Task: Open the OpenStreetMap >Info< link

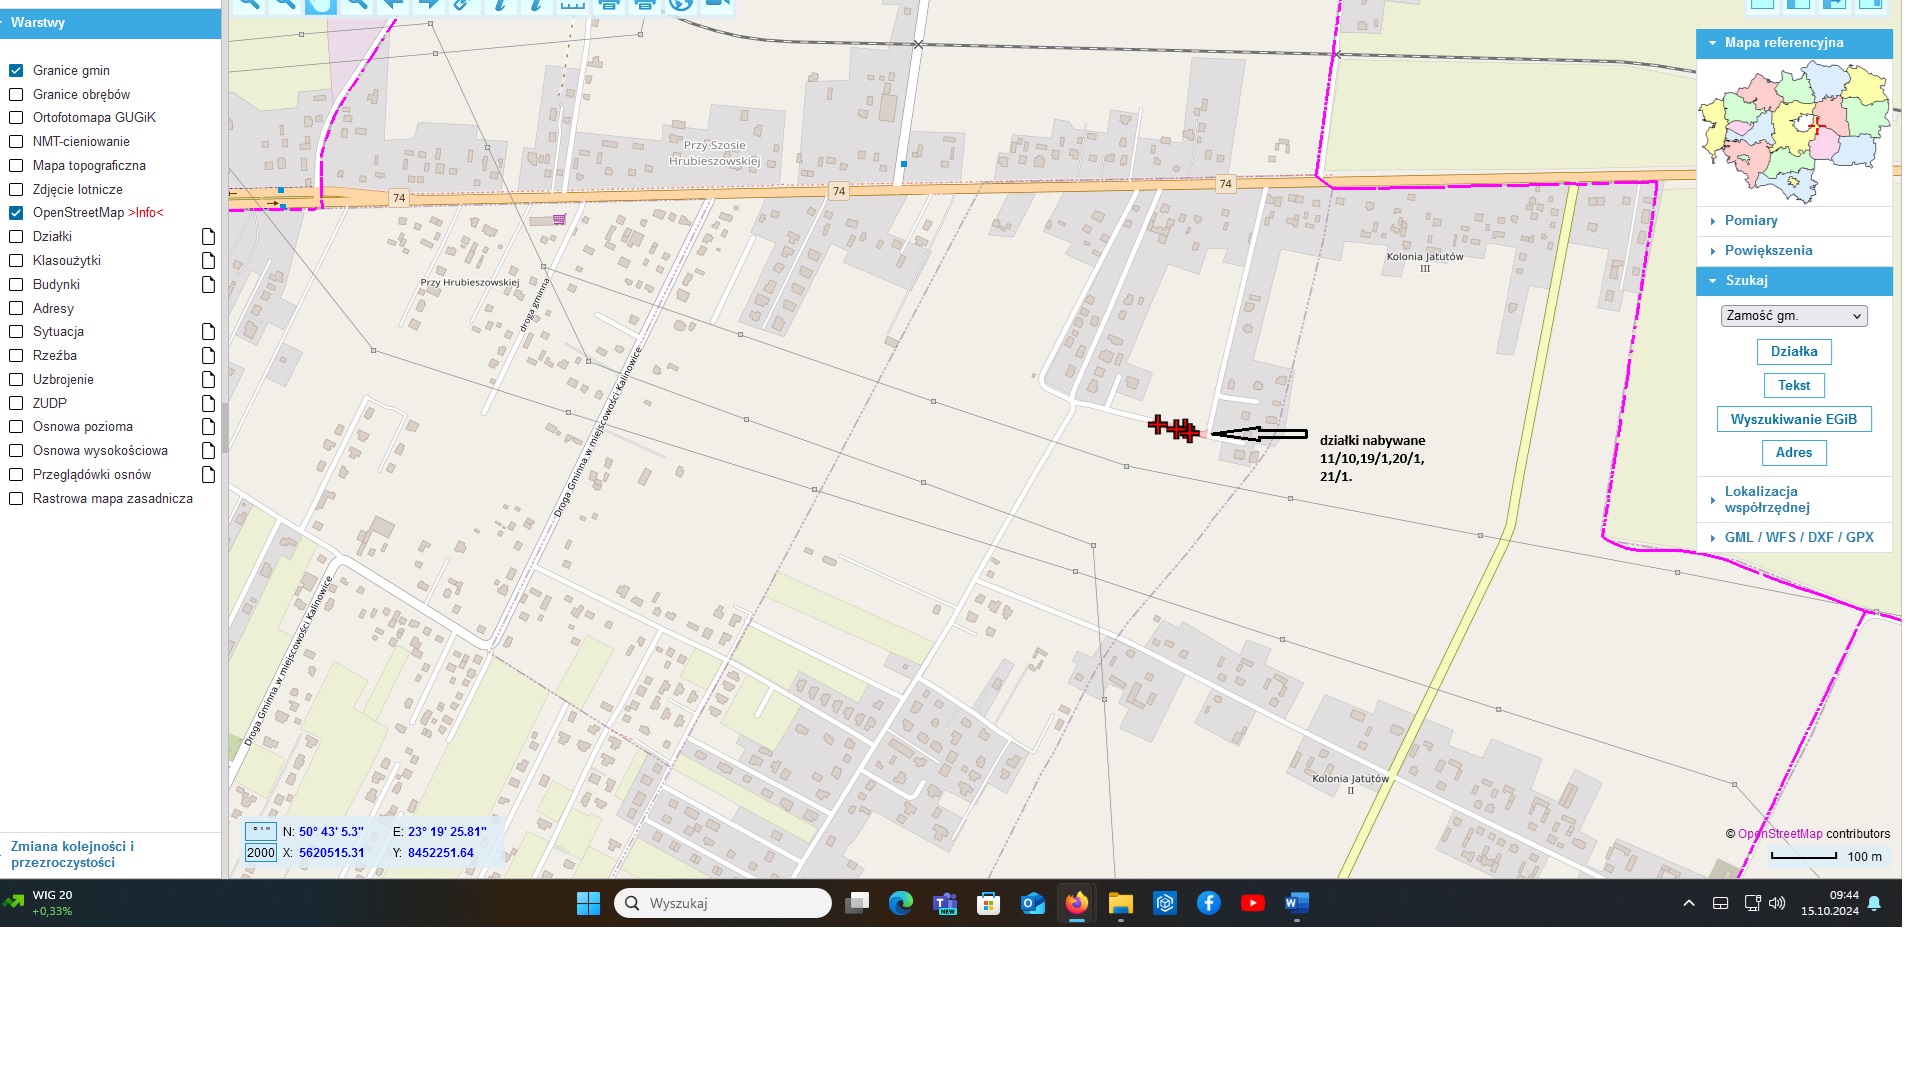Action: [146, 213]
